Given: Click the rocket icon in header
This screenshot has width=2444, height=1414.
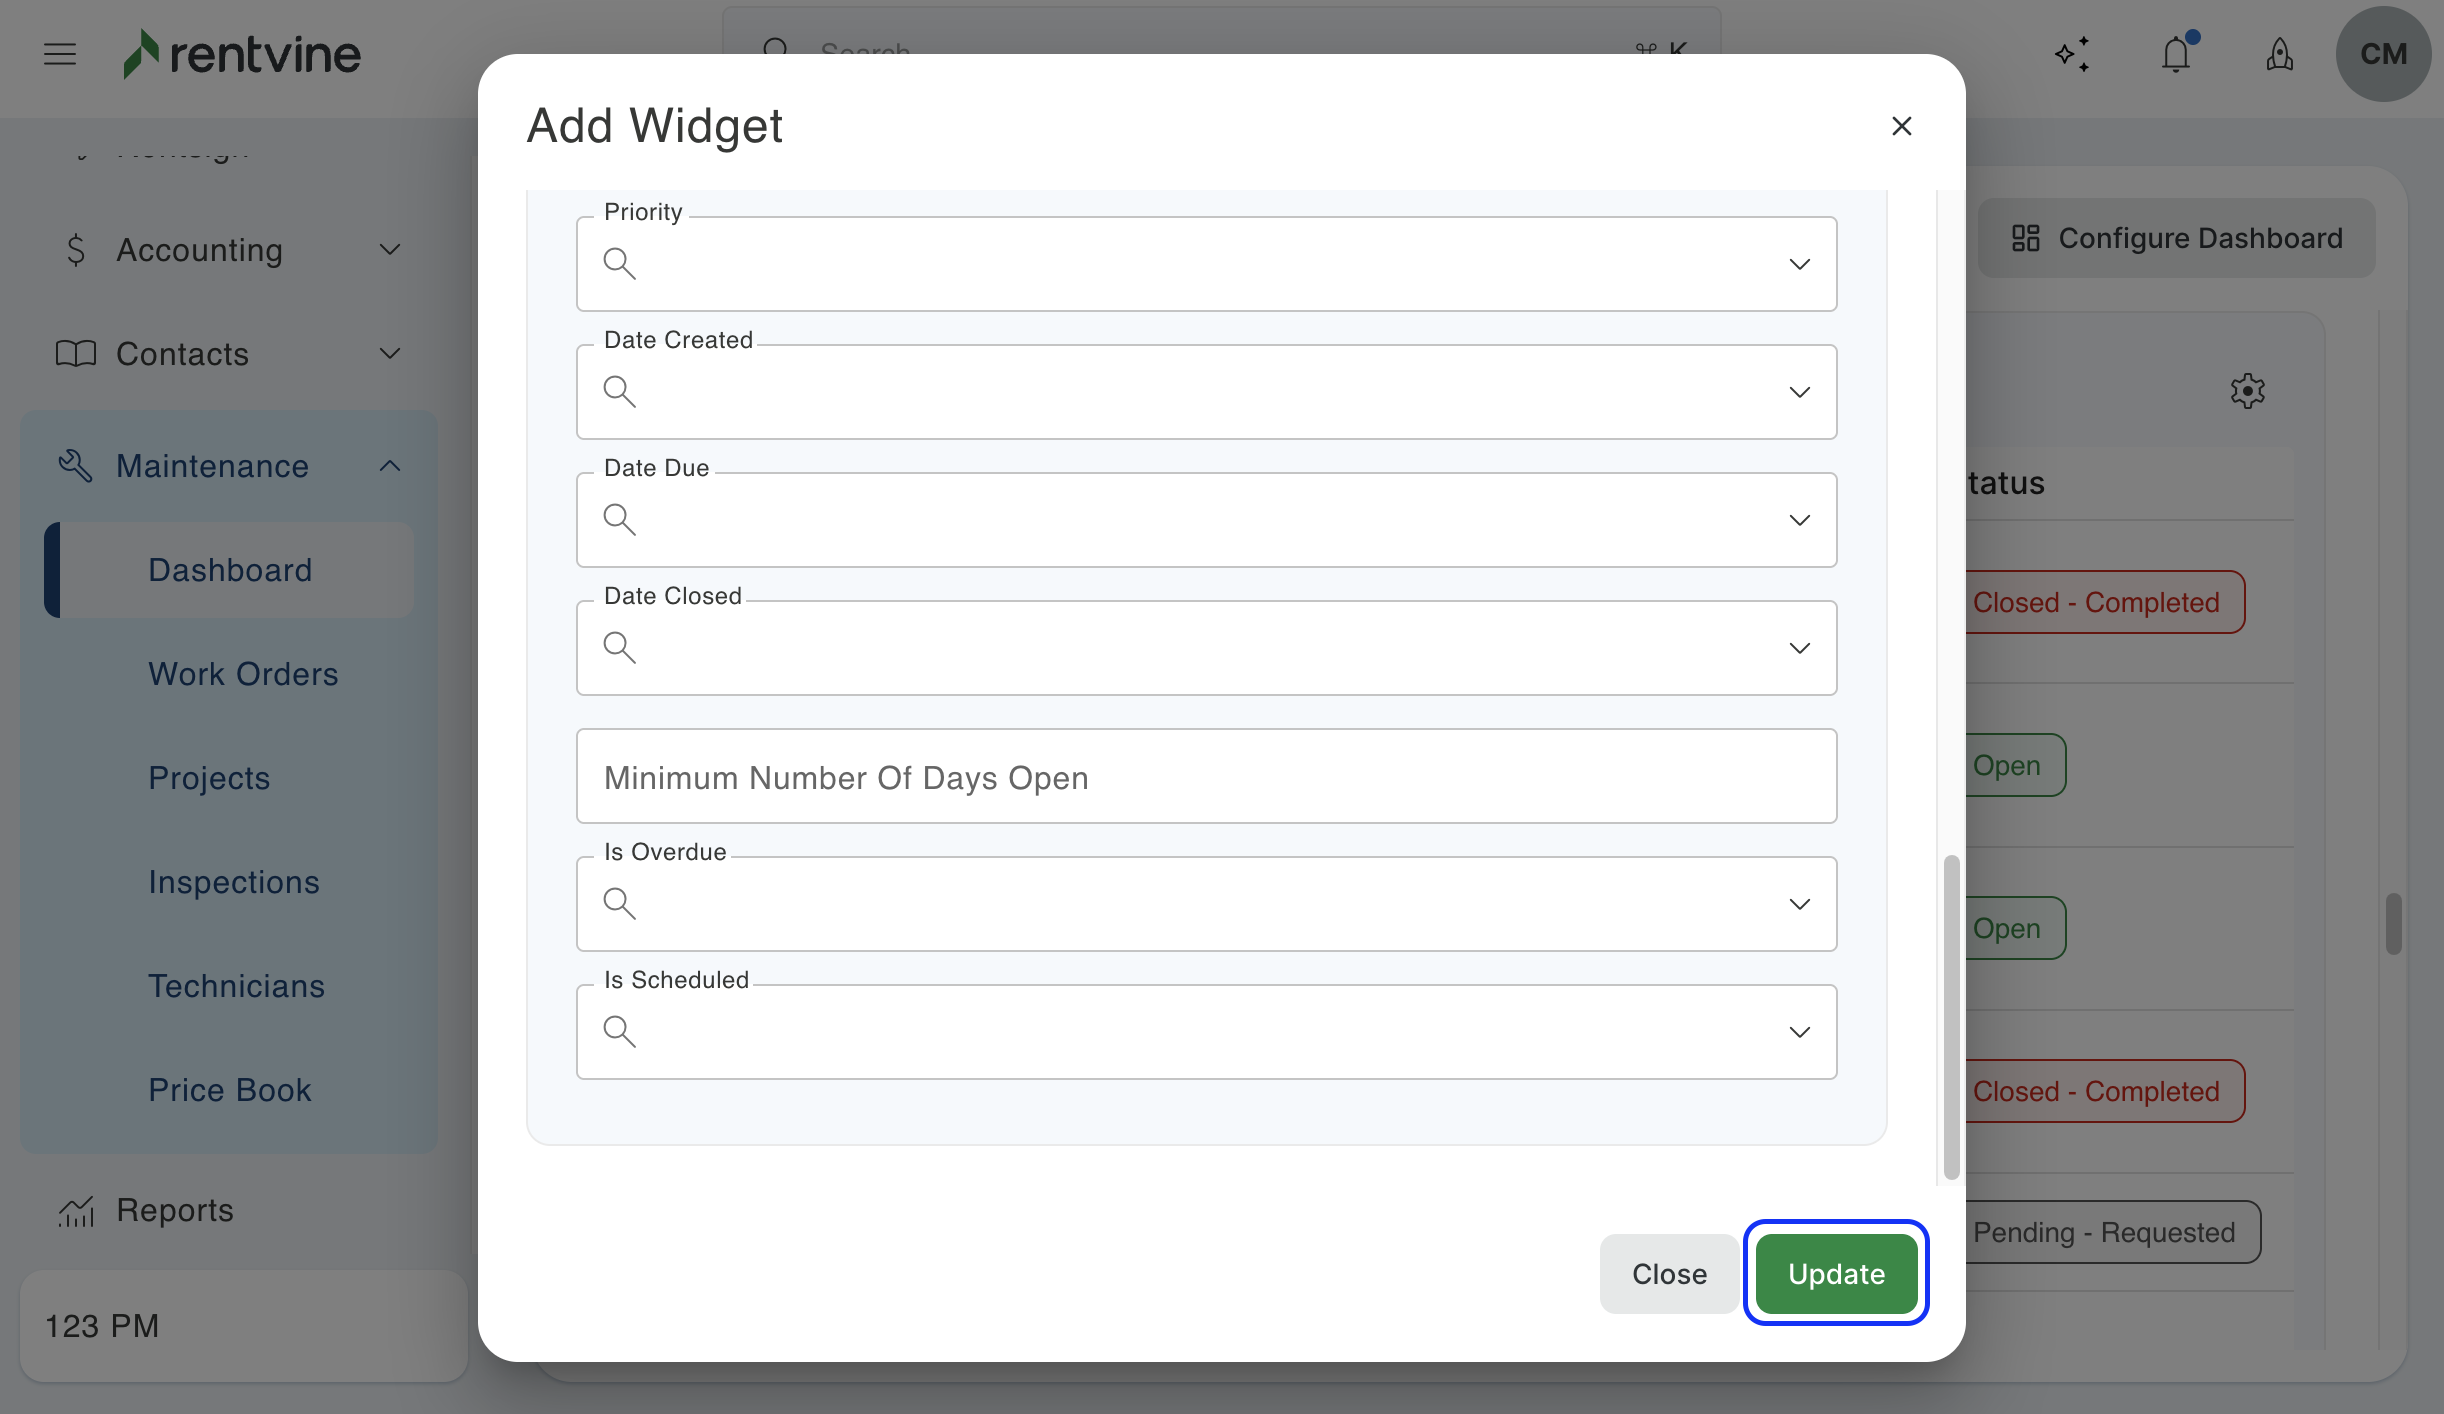Looking at the screenshot, I should 2279,54.
